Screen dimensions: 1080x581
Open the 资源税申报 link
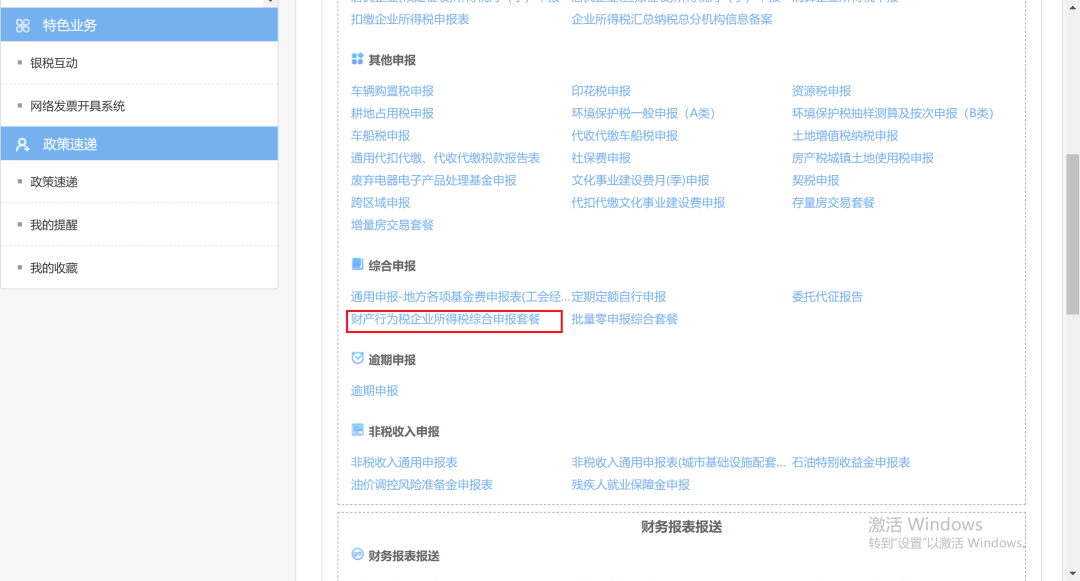point(821,91)
